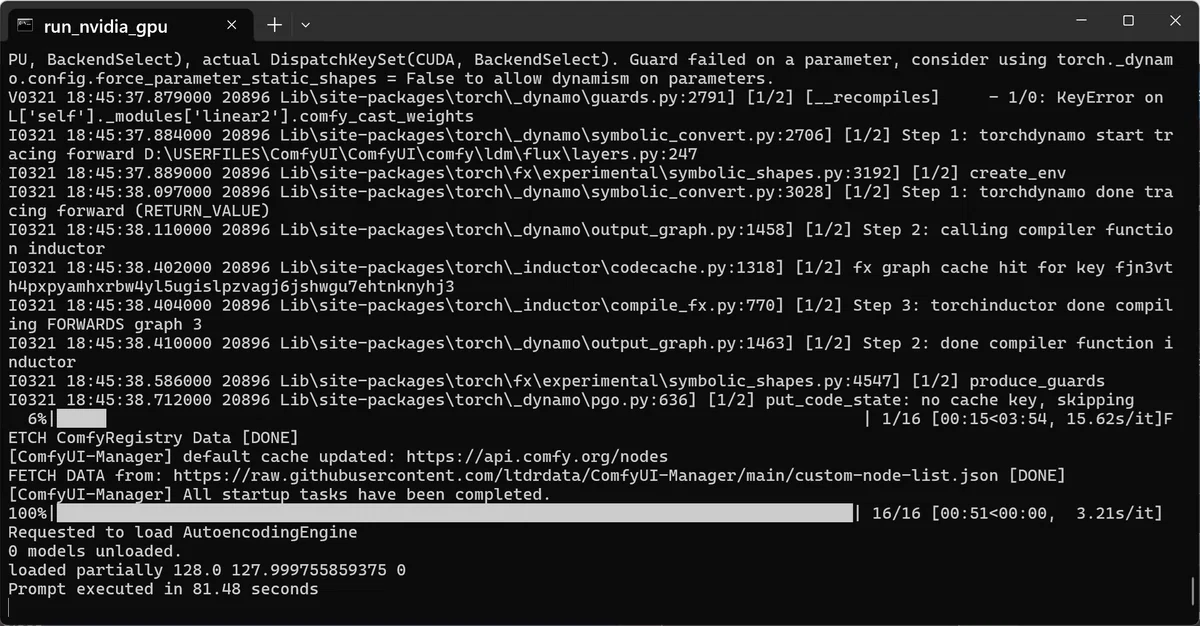Click the '0 models unloaded.' line
The image size is (1200, 626).
coord(95,552)
